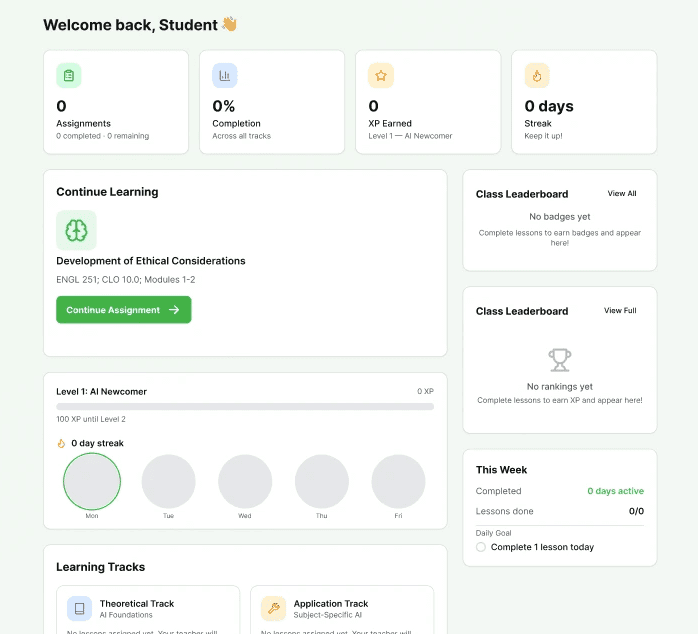Click the 'This Week' heading

click(501, 470)
